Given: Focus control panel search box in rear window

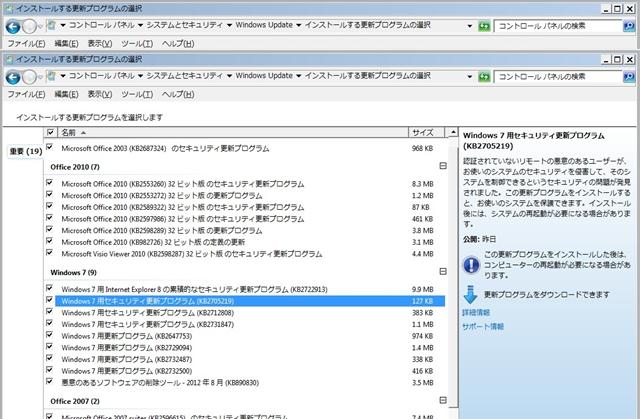Looking at the screenshot, I should [558, 26].
